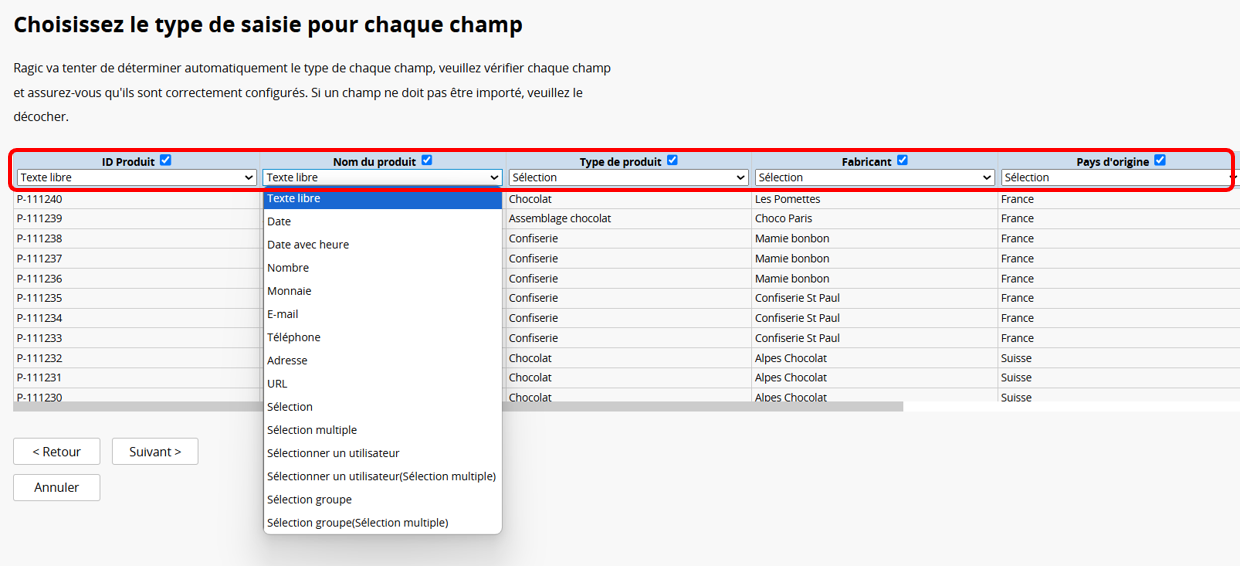Viewport: 1240px width, 567px height.
Task: Open the Pays d'origine type dropdown
Action: [x=1120, y=177]
